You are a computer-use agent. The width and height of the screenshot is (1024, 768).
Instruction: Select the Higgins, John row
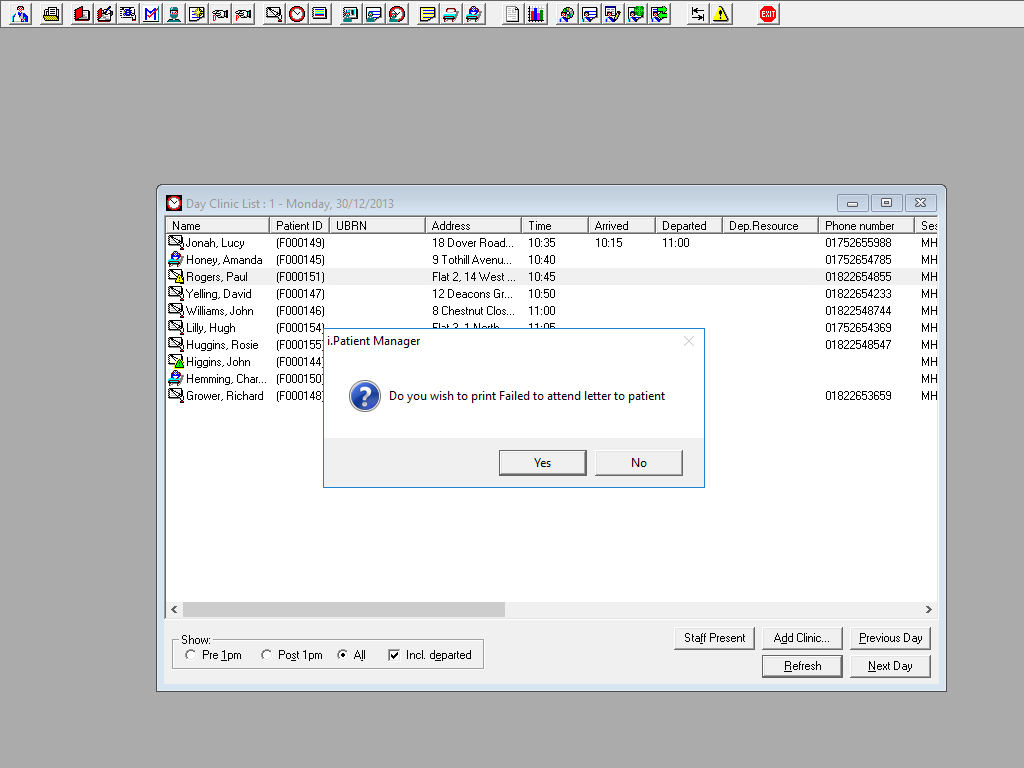(x=552, y=362)
